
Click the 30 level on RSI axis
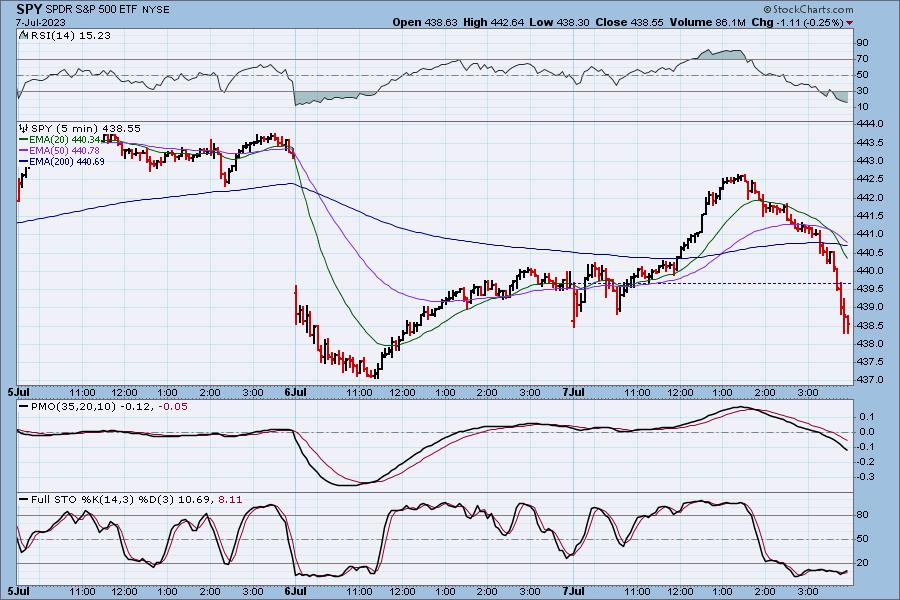point(863,91)
